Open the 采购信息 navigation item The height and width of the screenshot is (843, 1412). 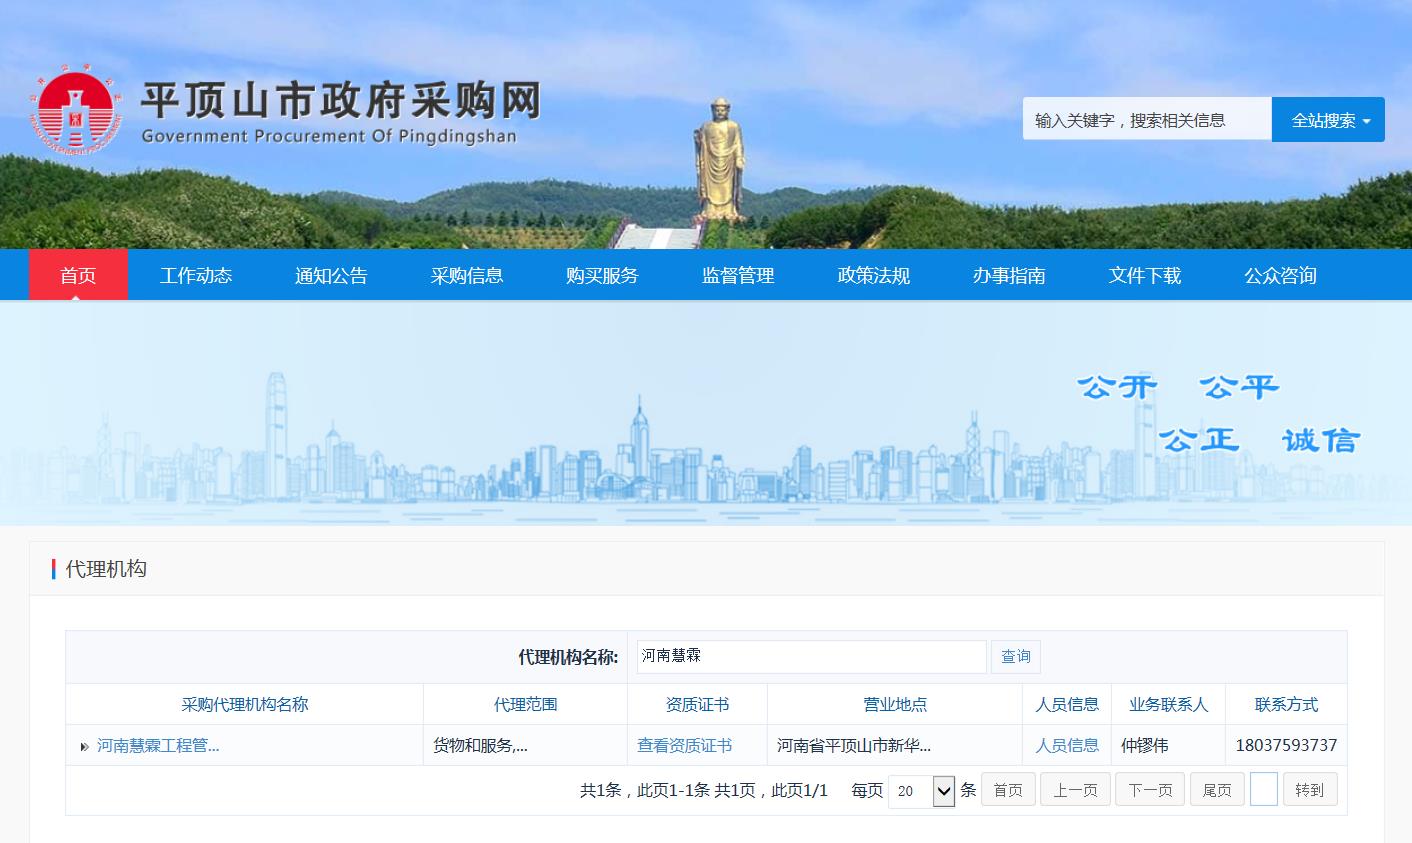click(467, 276)
